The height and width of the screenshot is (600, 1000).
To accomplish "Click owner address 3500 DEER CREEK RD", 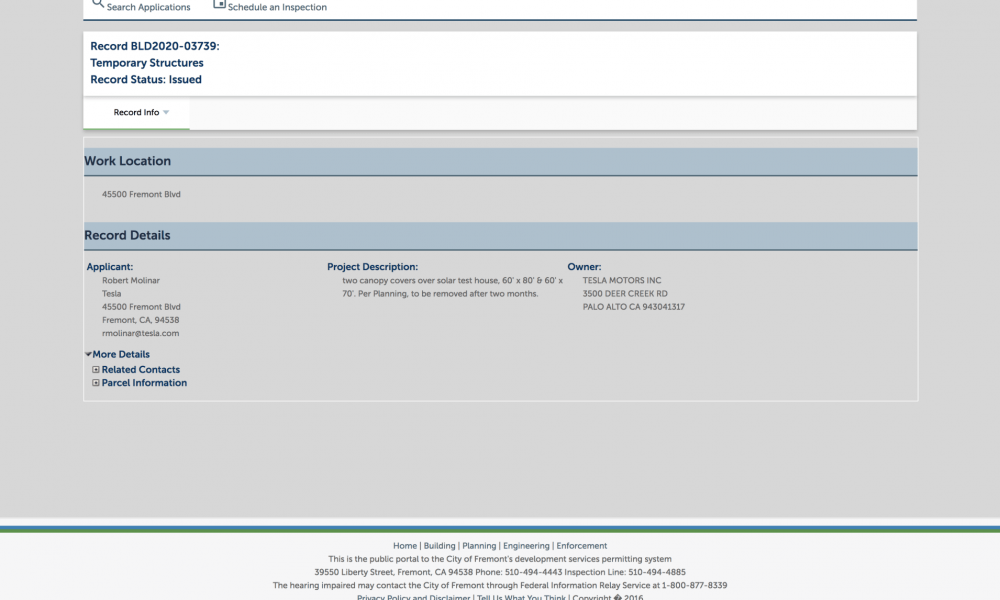I will pyautogui.click(x=625, y=294).
